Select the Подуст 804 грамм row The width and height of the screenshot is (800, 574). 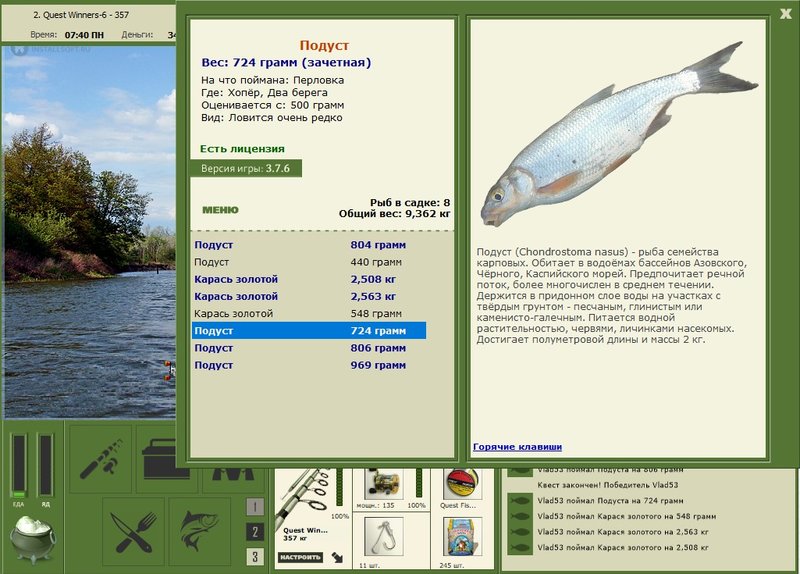tap(309, 245)
